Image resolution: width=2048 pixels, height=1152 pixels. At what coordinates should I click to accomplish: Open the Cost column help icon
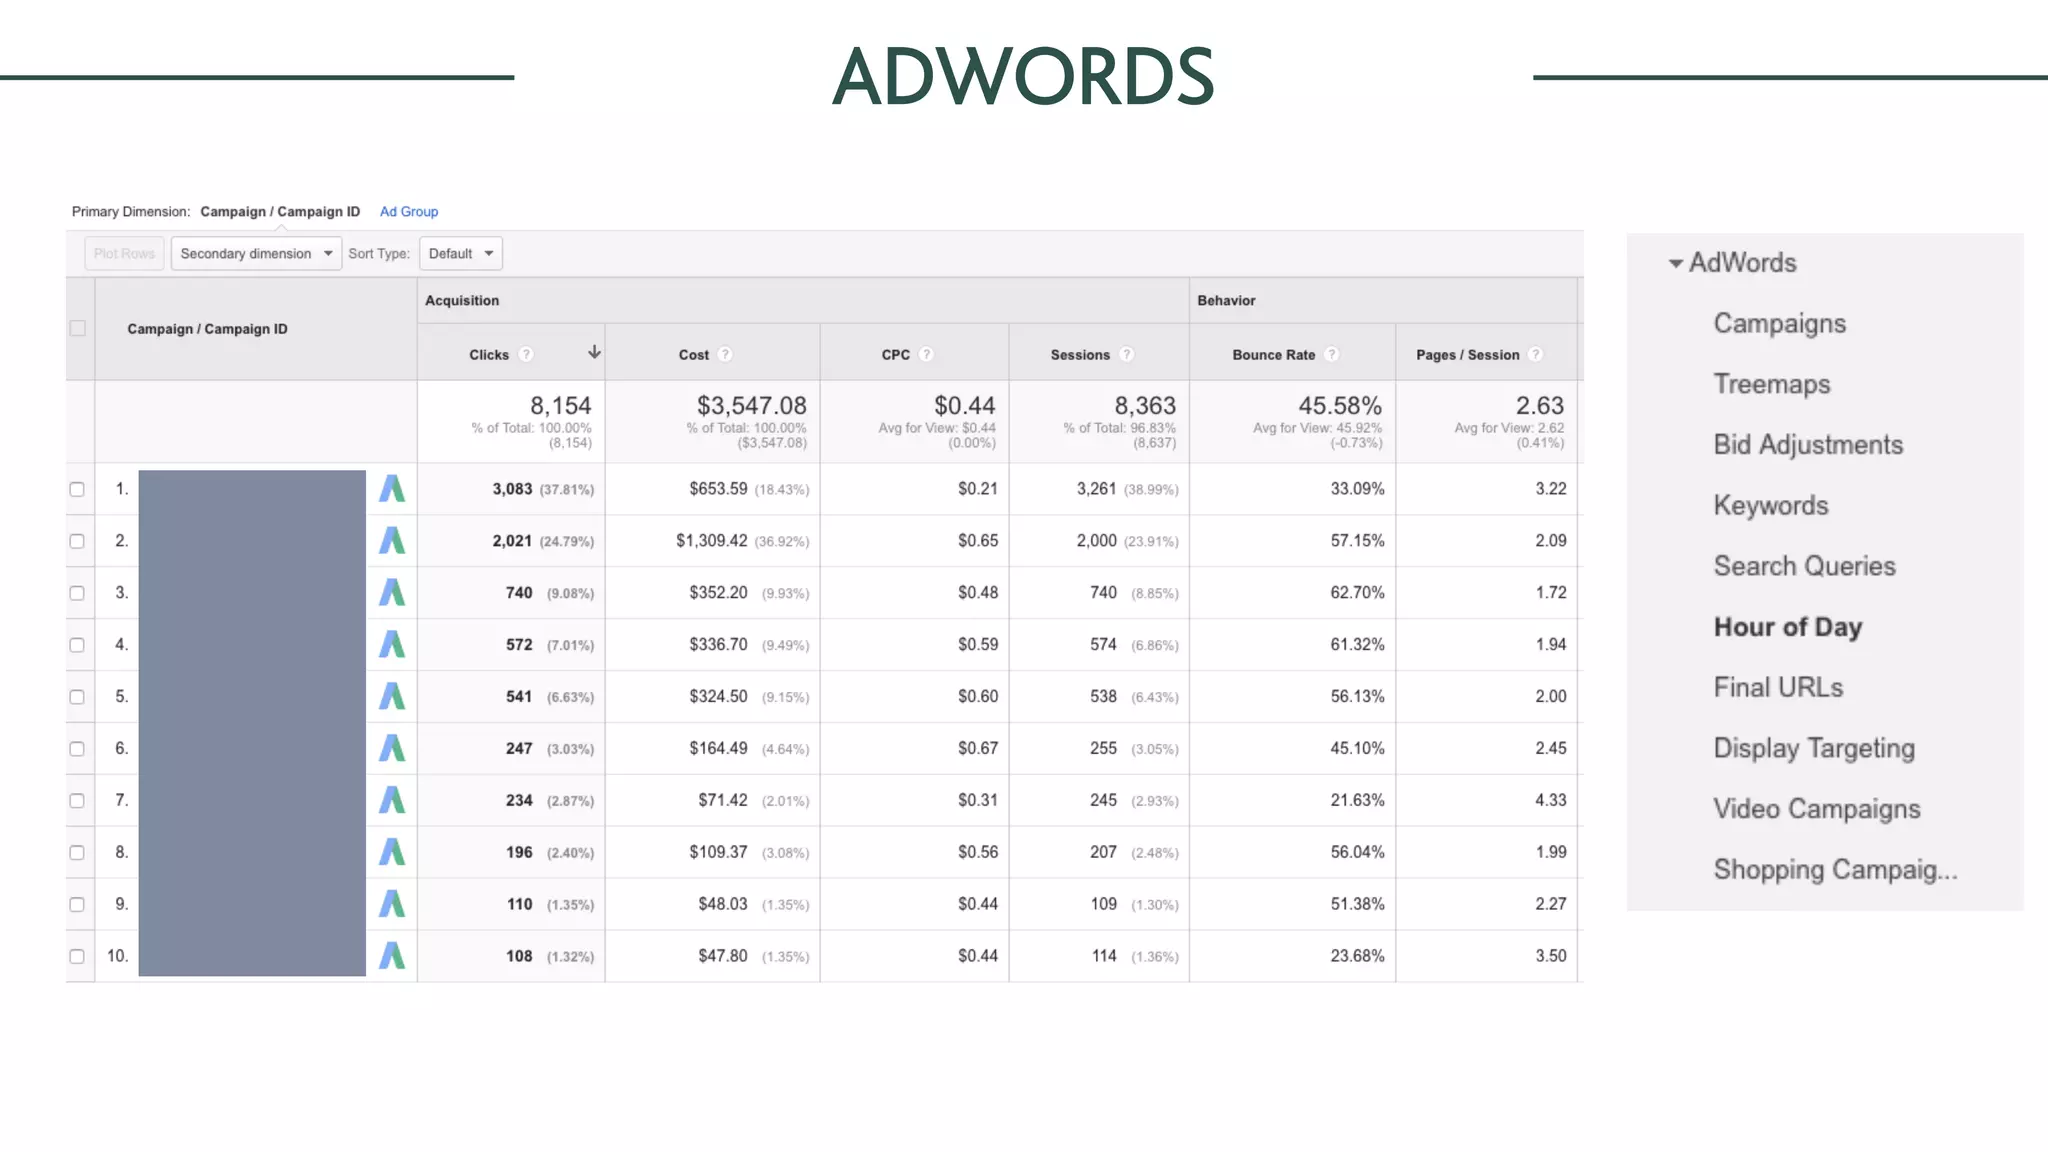click(725, 354)
